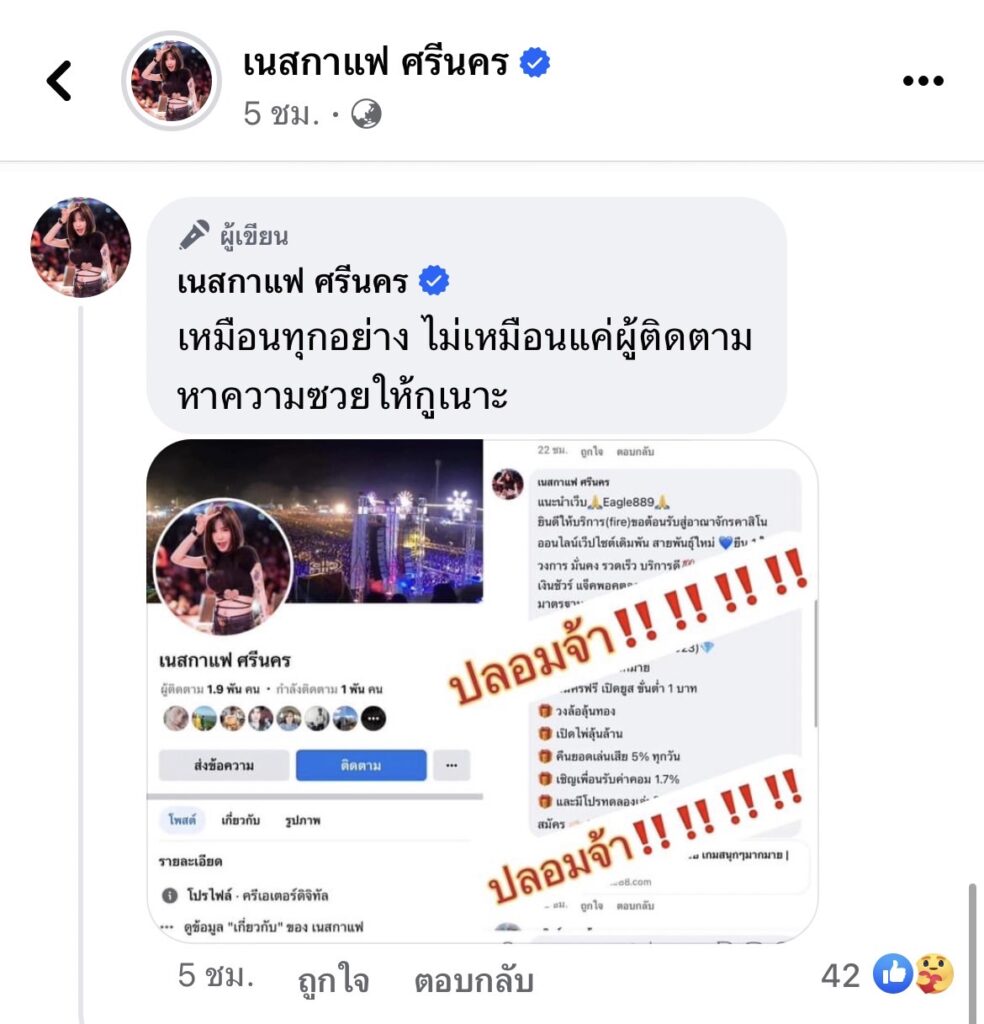Tap the microphone author badge icon

(194, 235)
